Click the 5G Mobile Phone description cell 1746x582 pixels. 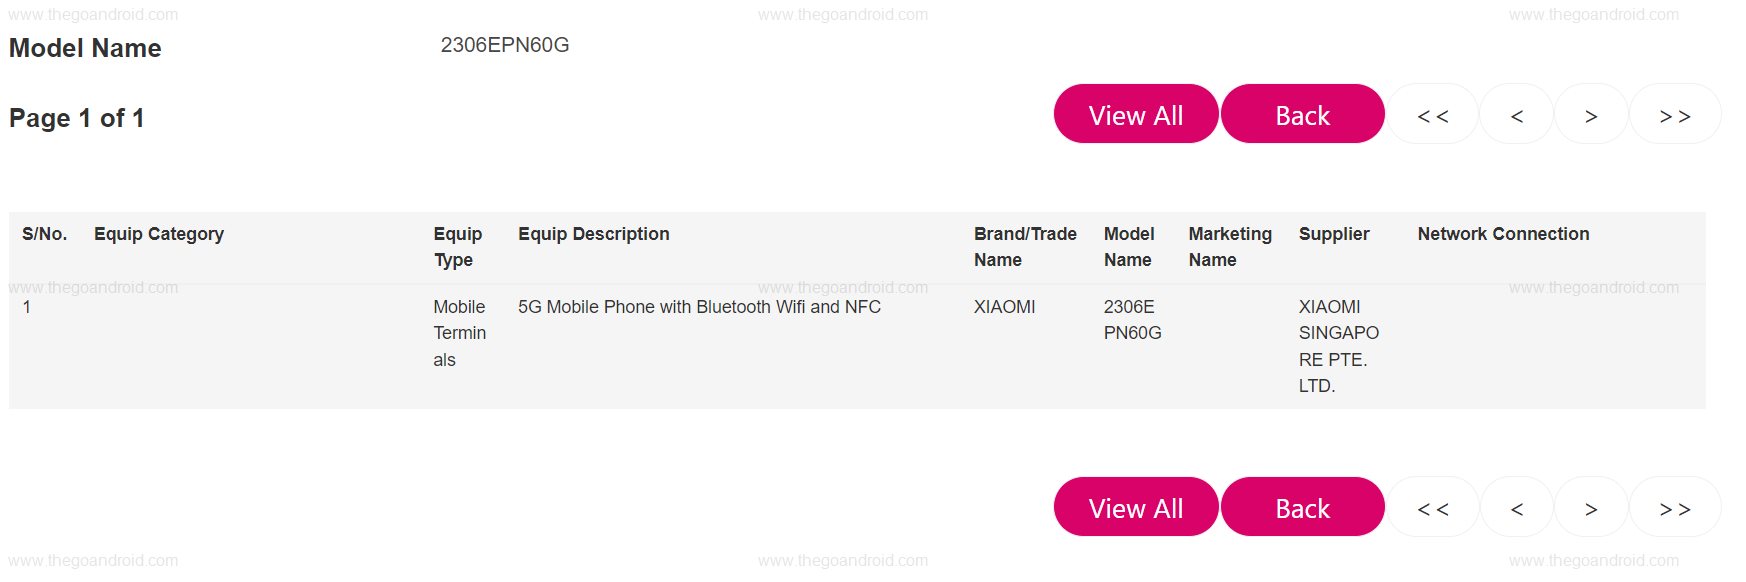point(699,307)
